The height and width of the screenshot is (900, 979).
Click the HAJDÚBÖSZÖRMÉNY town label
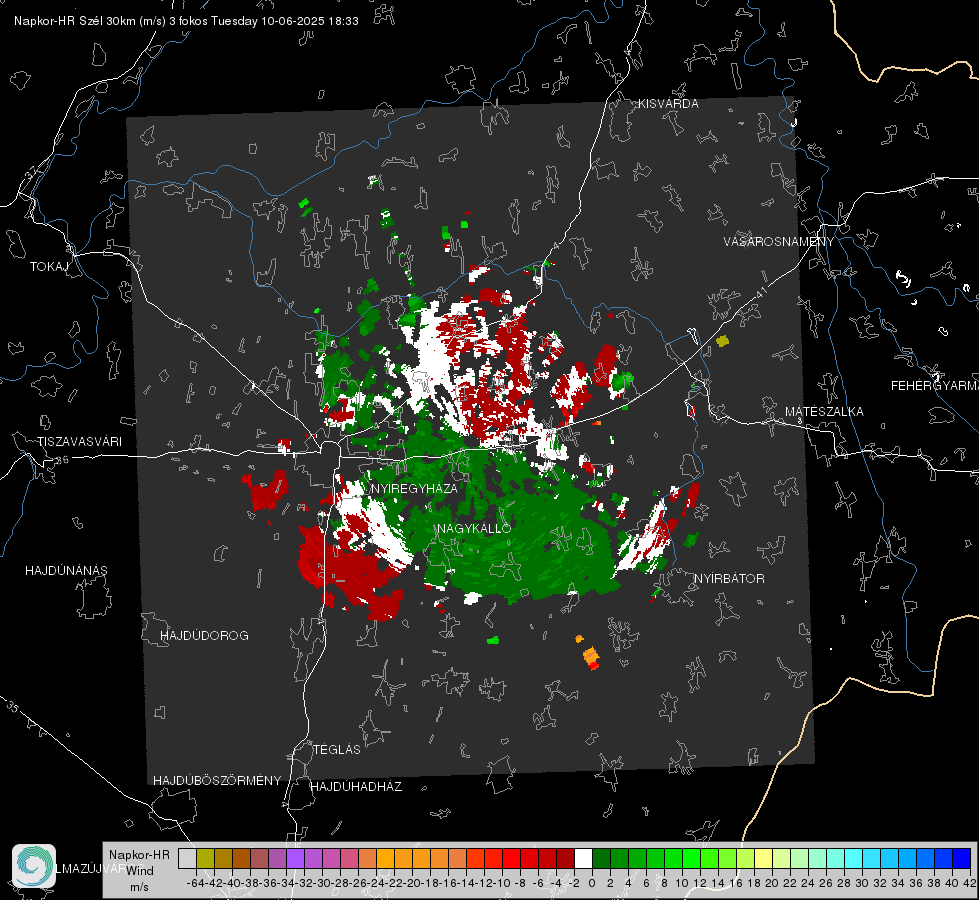(217, 780)
